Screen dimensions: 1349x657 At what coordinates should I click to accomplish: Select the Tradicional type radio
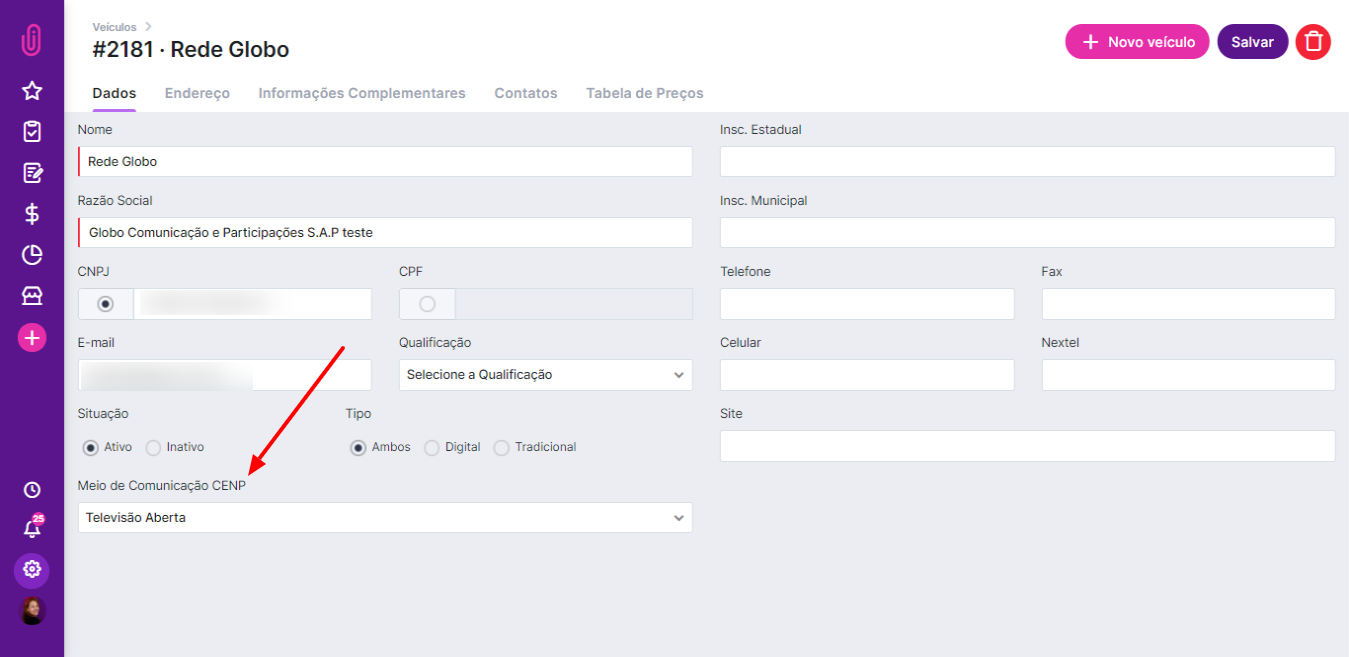point(502,447)
